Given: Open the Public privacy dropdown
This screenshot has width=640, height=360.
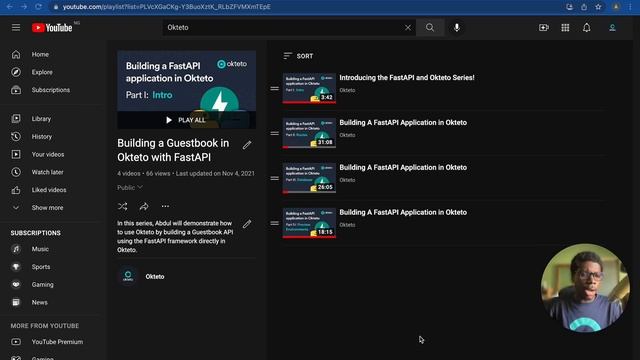Looking at the screenshot, I should (x=130, y=187).
